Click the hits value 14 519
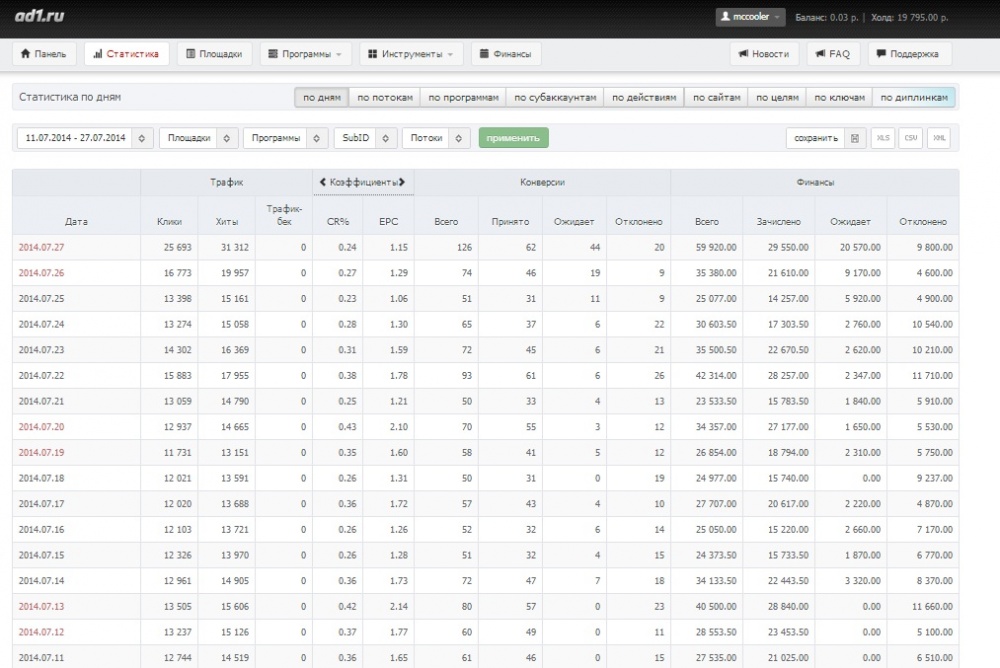This screenshot has height=668, width=1000. point(235,658)
